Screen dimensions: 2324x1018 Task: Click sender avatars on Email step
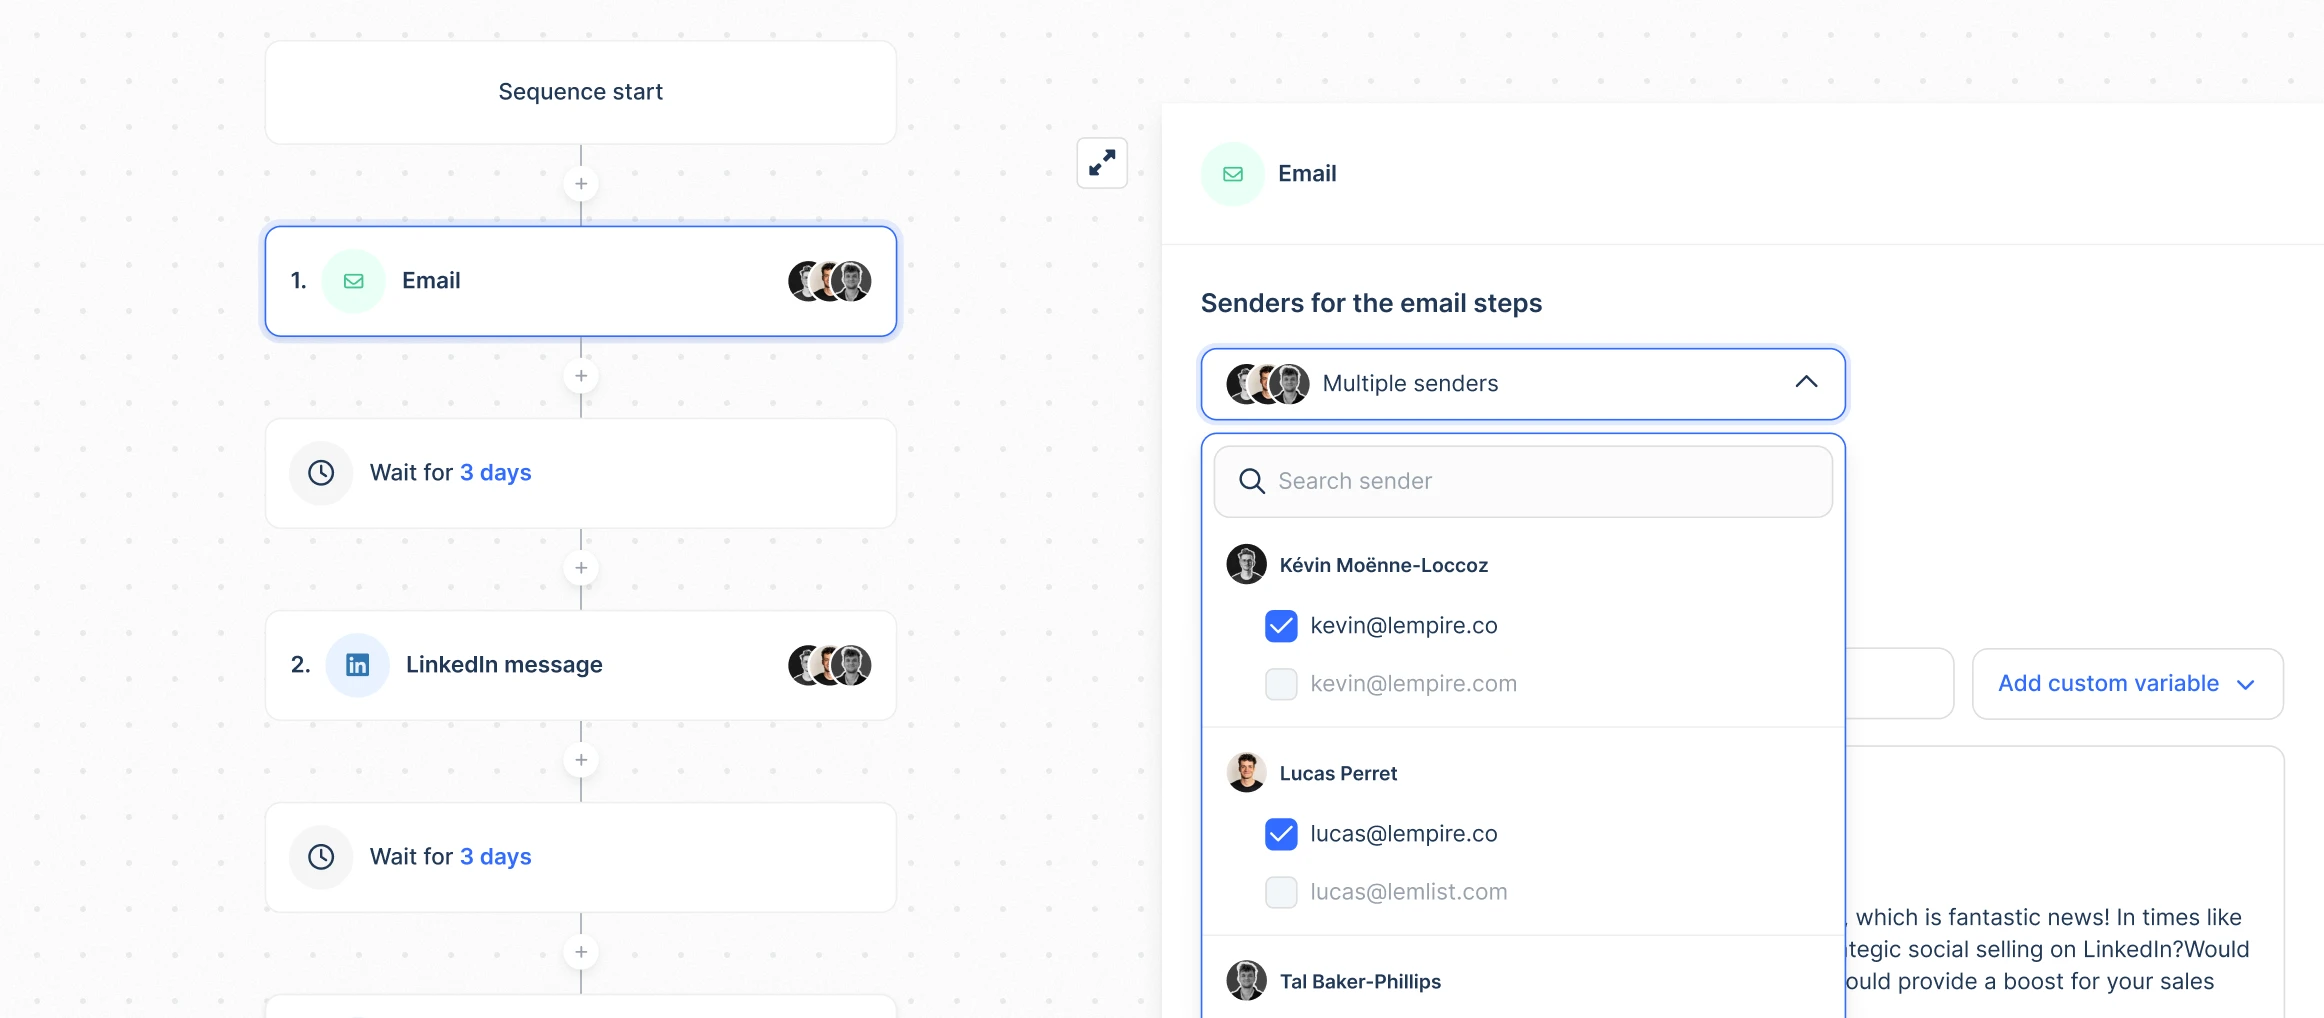829,281
